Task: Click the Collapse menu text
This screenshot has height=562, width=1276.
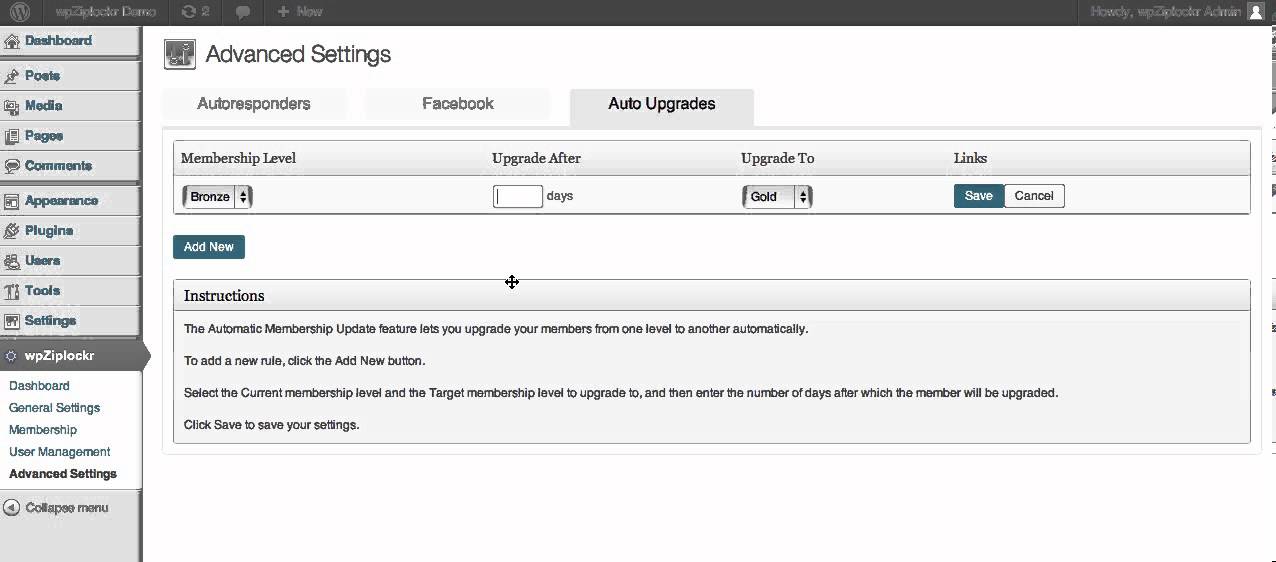Action: point(67,508)
